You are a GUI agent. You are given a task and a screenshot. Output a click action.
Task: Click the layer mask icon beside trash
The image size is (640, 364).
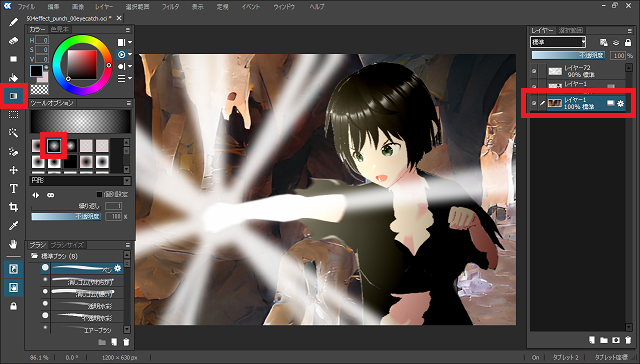tap(616, 340)
